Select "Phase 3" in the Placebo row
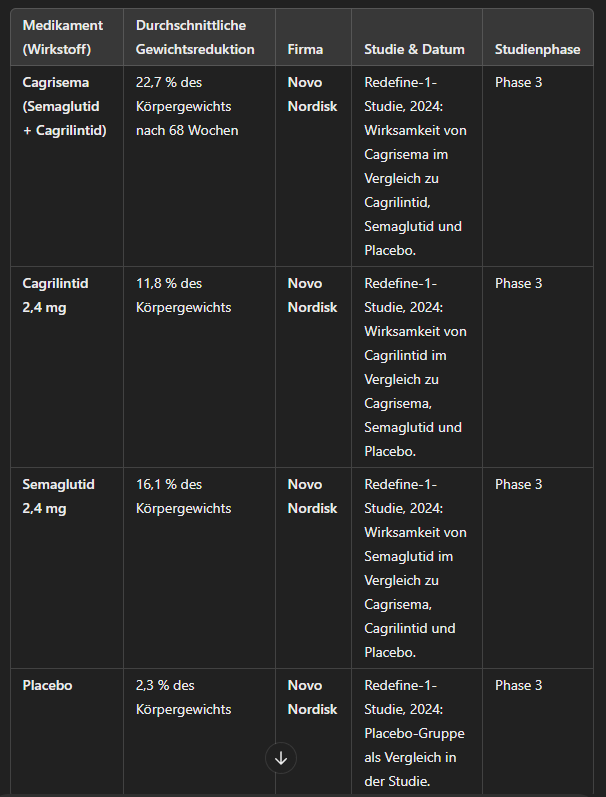Image resolution: width=606 pixels, height=797 pixels. click(x=519, y=685)
